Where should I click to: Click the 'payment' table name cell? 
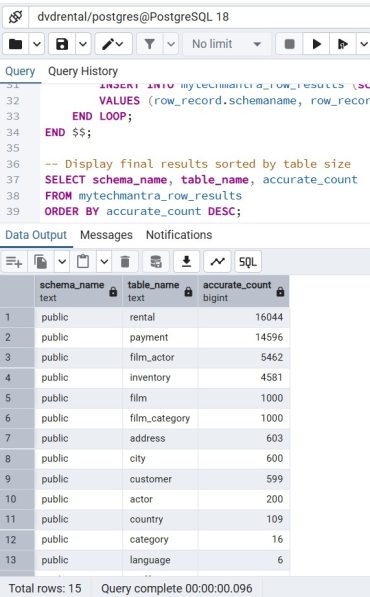[160, 337]
